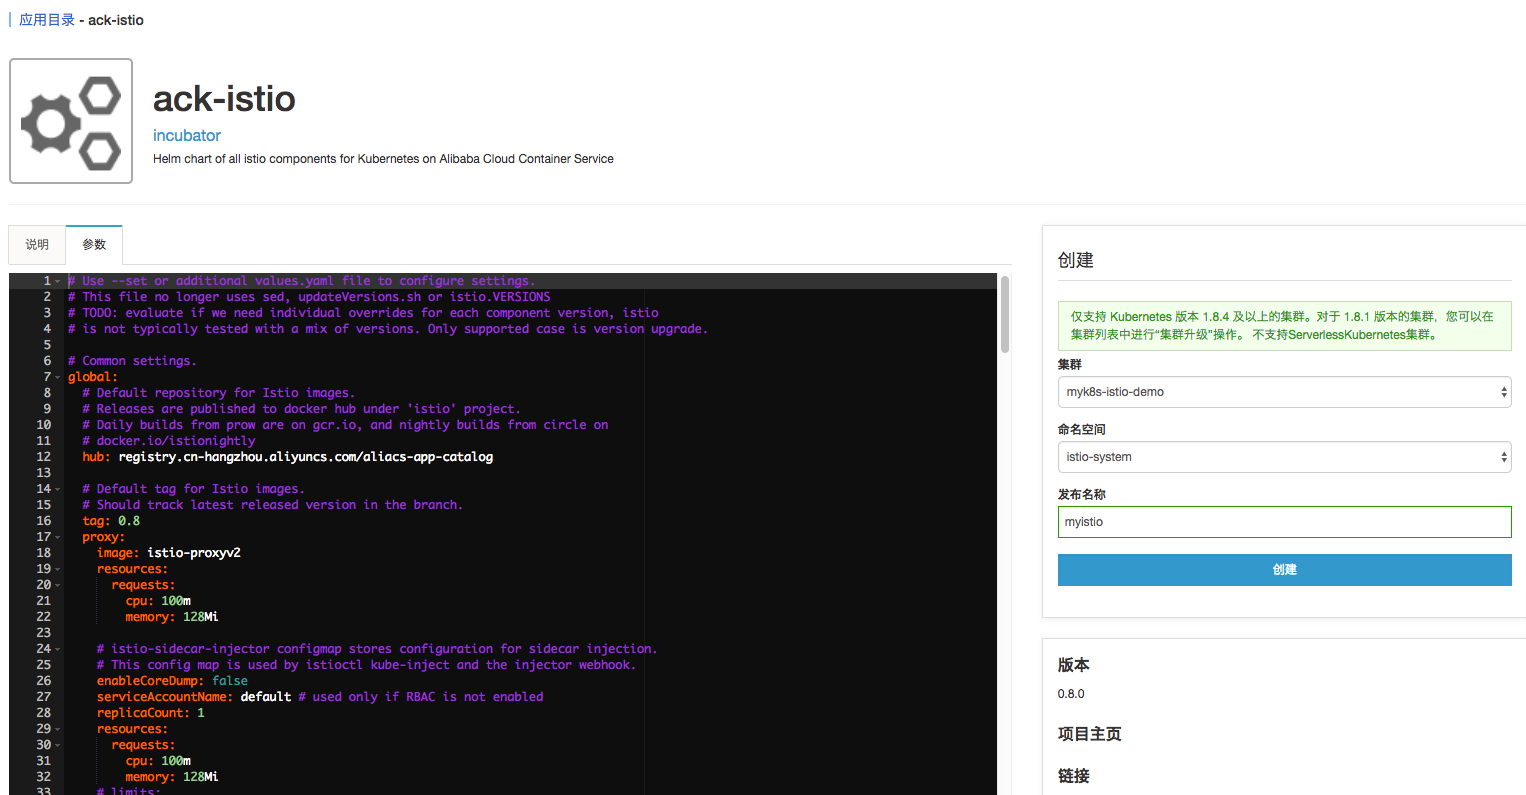Click the enableCoreDump: false line
1526x795 pixels.
pyautogui.click(x=172, y=681)
